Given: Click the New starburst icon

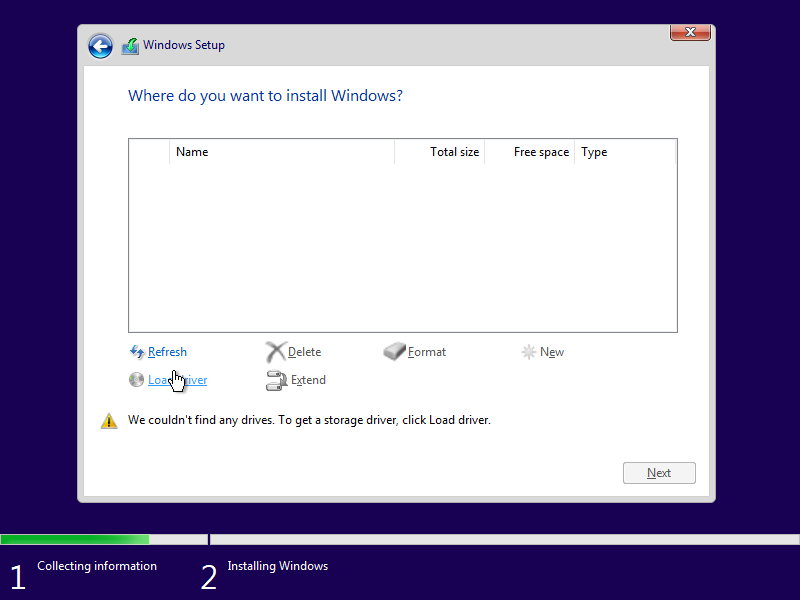Looking at the screenshot, I should [529, 352].
